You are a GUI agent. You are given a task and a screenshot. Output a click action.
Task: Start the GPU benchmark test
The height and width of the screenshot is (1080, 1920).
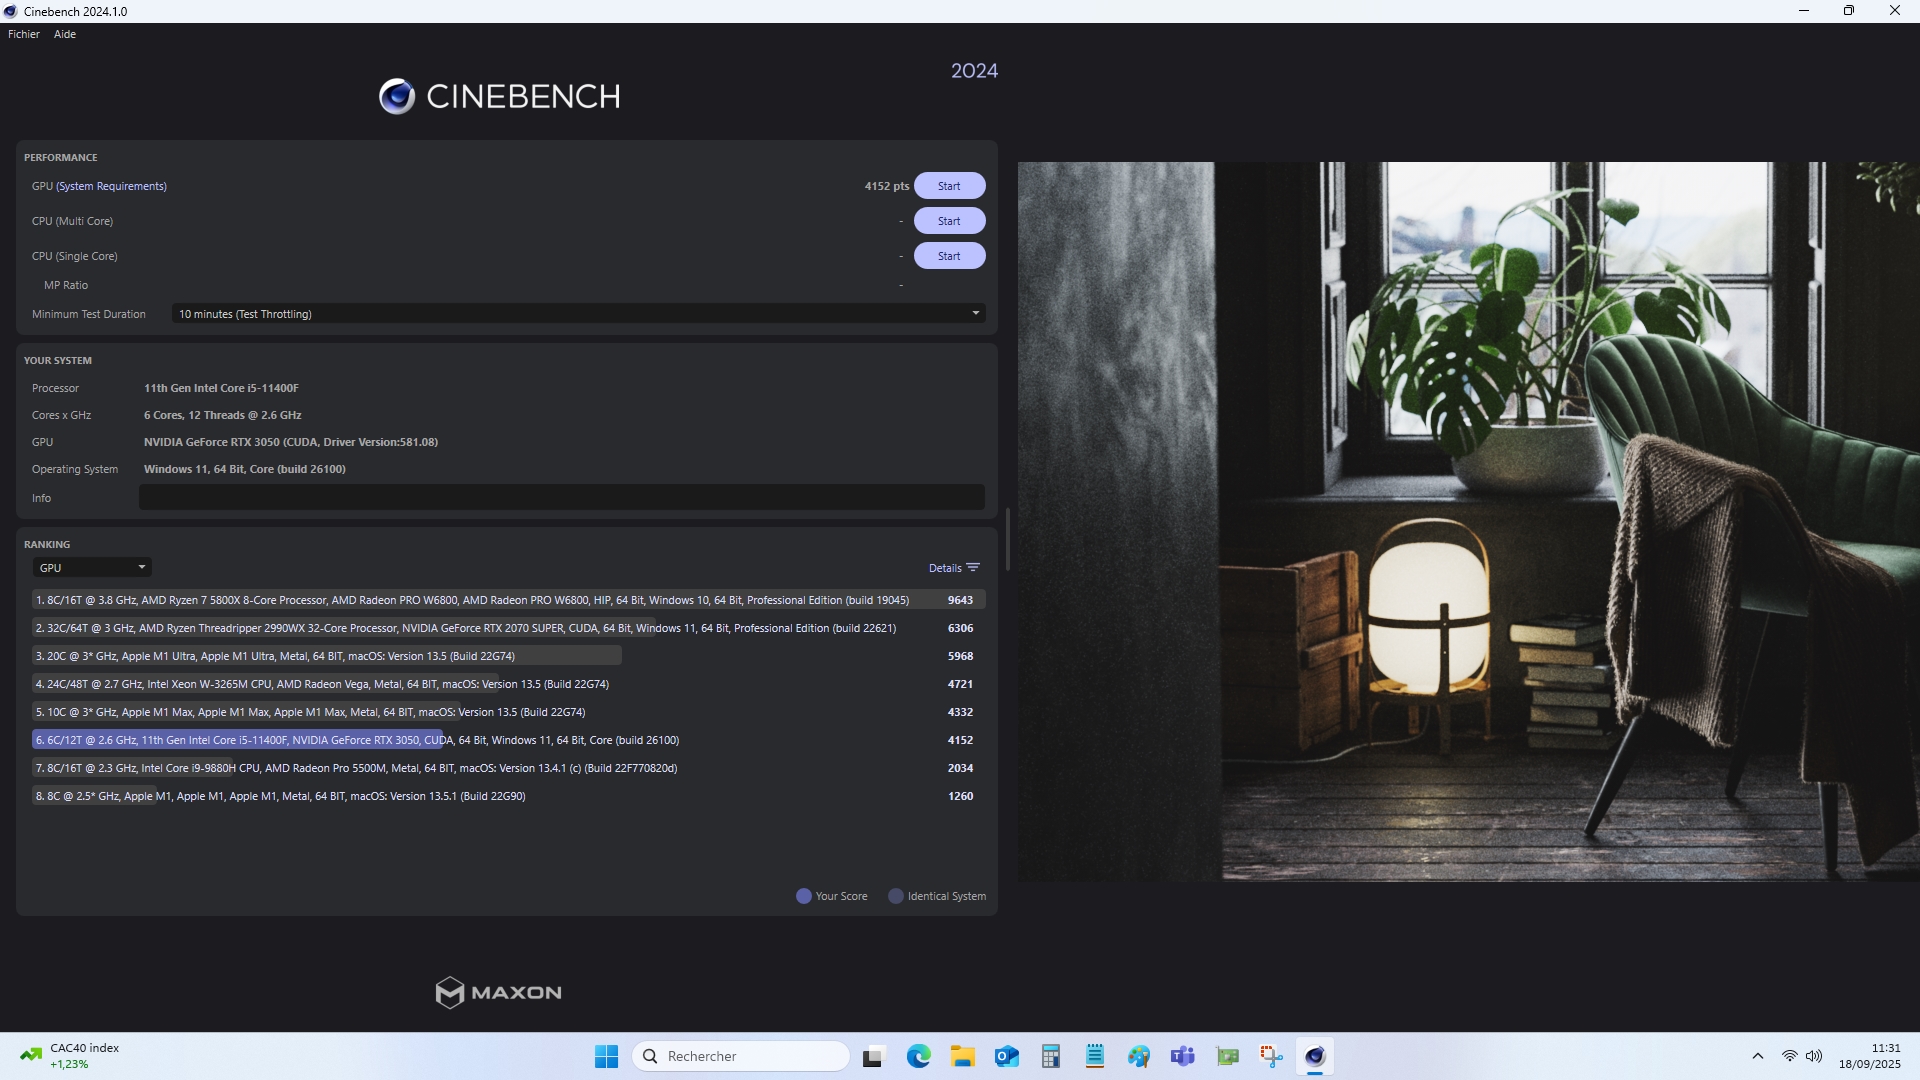click(x=949, y=186)
